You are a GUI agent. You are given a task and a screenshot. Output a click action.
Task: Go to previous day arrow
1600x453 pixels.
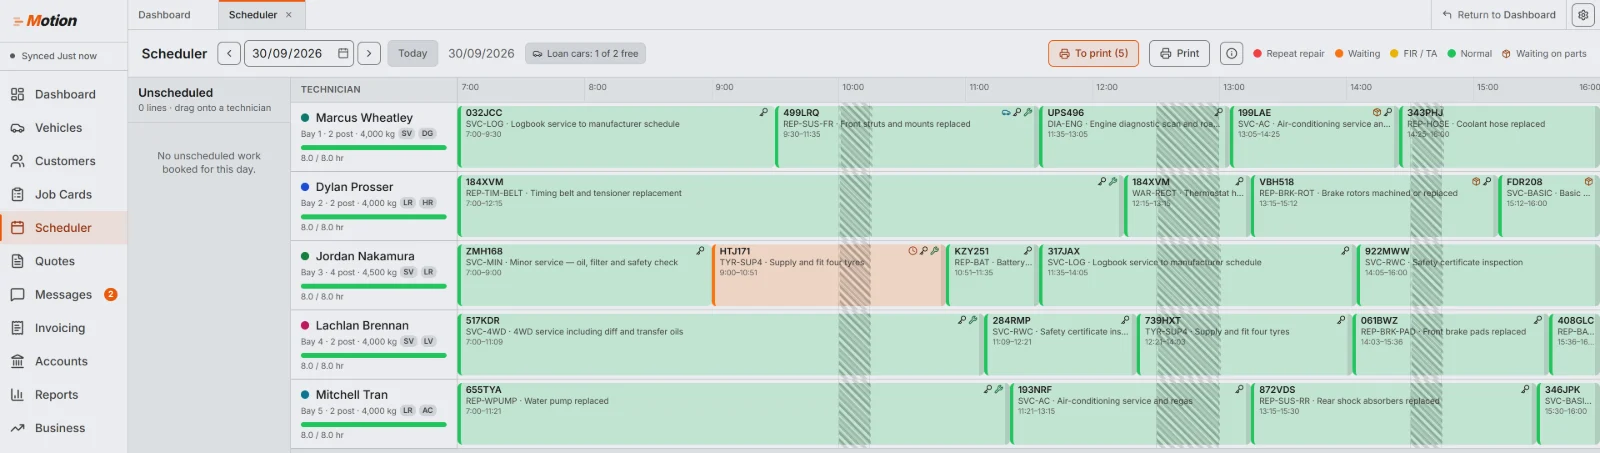[x=229, y=54]
